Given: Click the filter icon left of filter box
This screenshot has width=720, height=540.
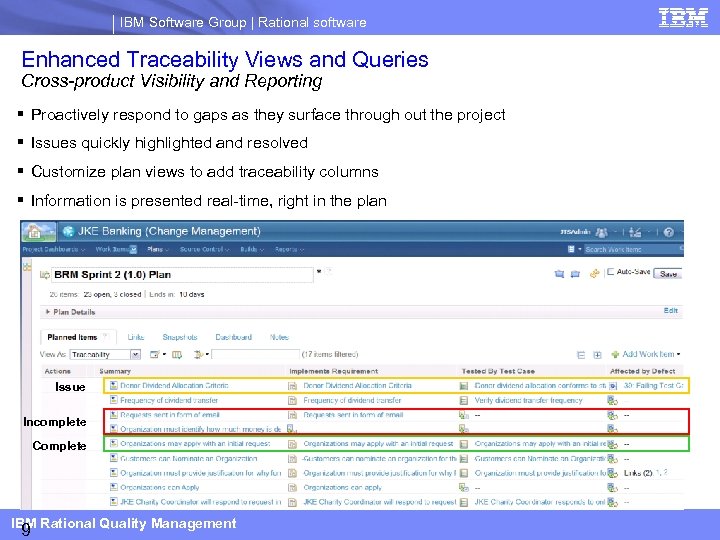Looking at the screenshot, I should (x=198, y=354).
